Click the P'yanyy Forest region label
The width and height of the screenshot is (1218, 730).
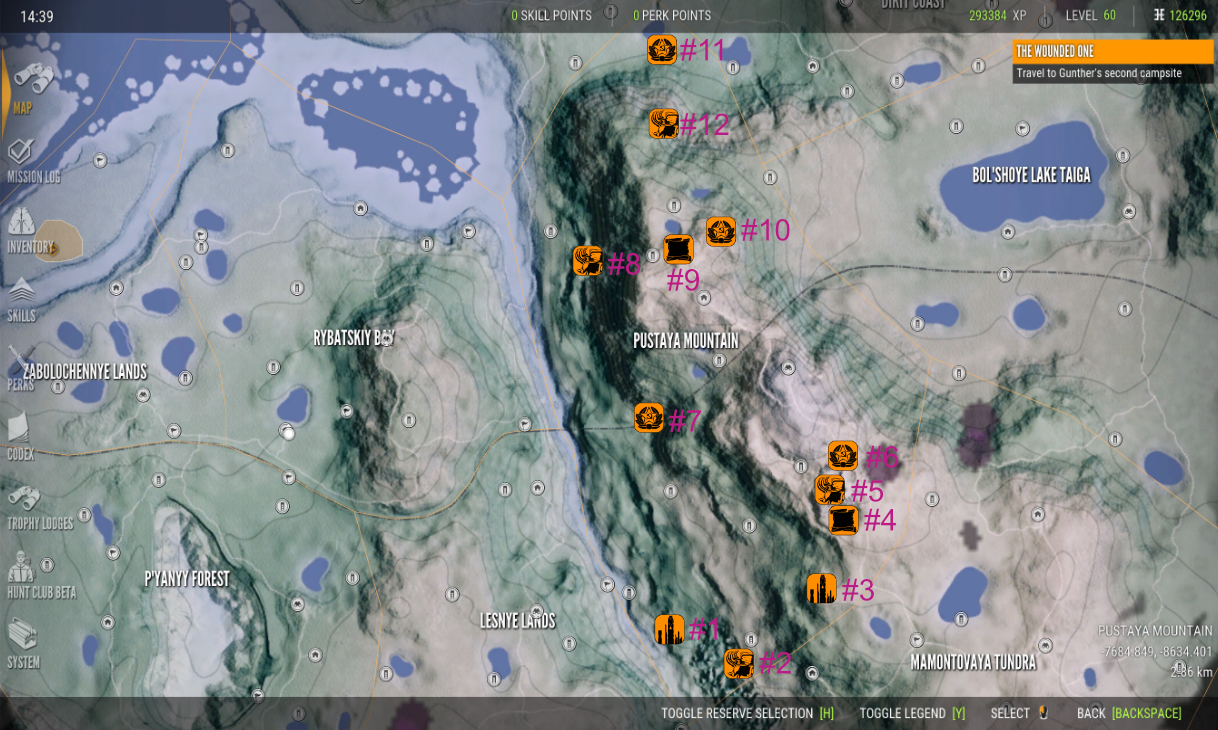click(187, 579)
